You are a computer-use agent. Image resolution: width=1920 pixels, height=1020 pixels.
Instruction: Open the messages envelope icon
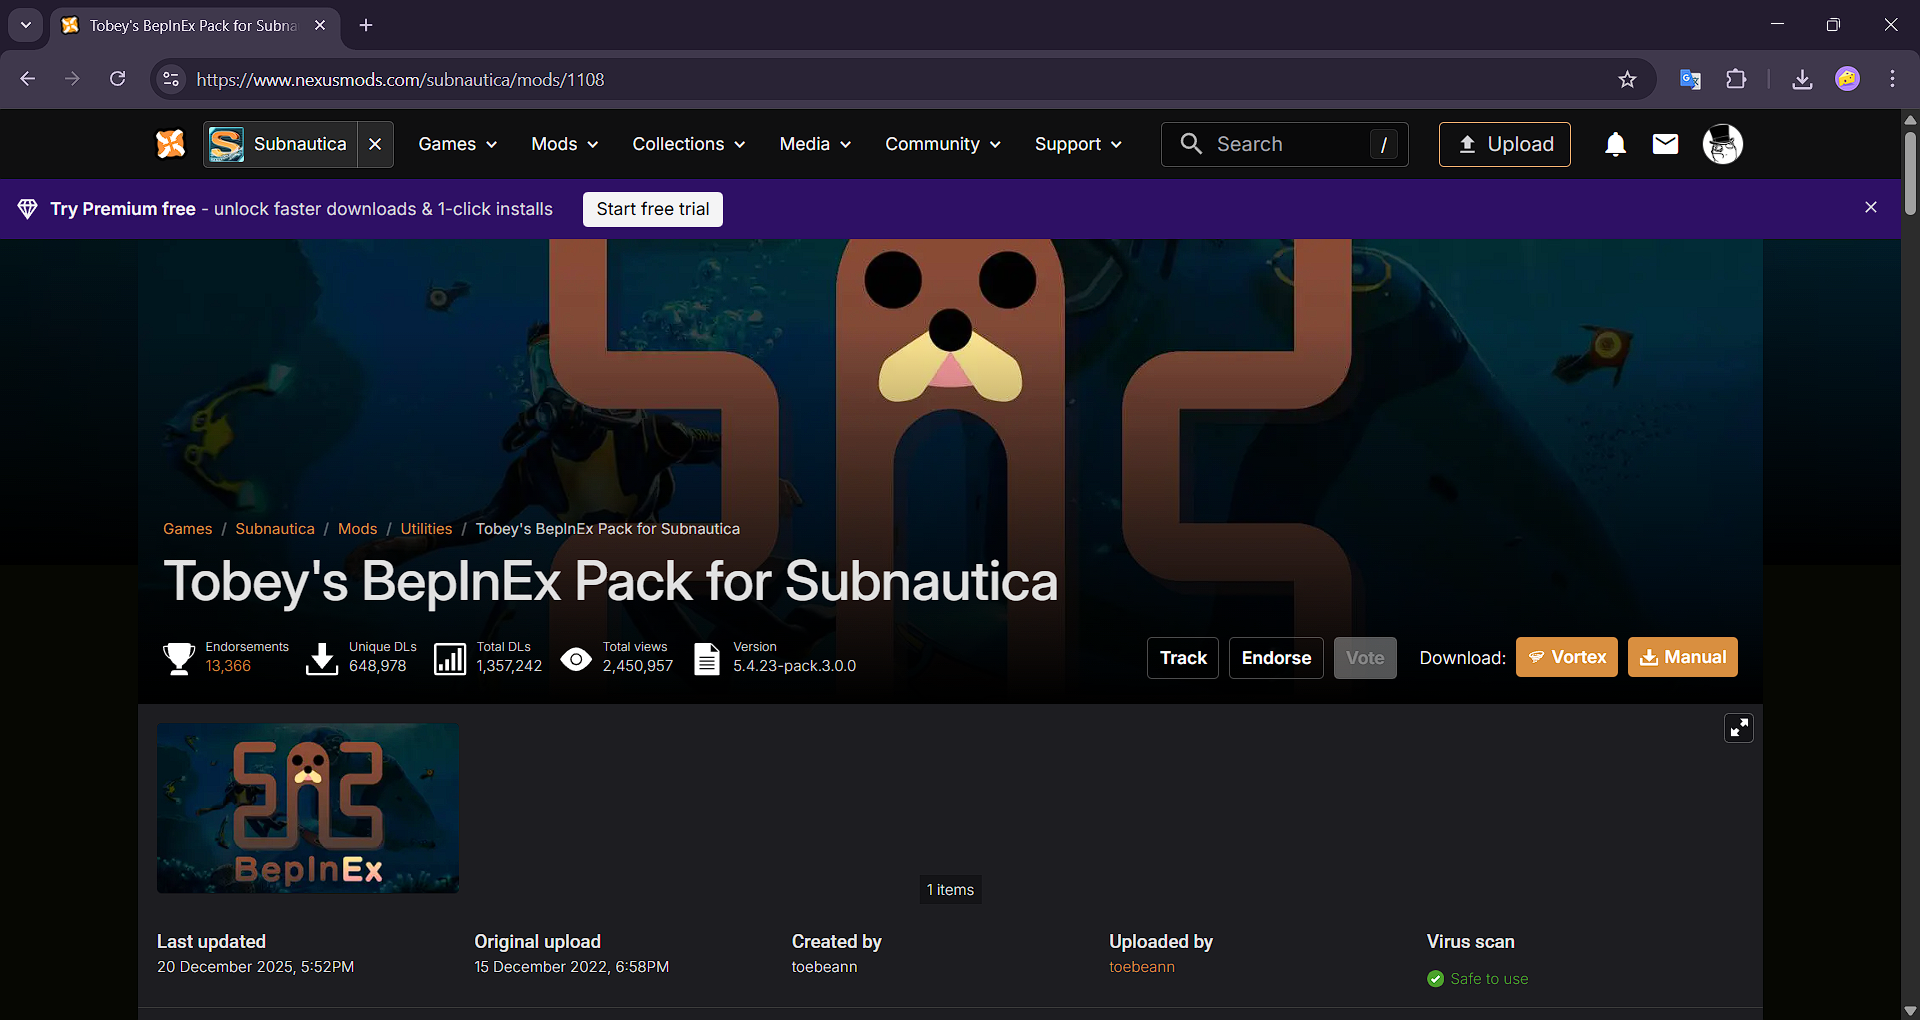coord(1666,144)
